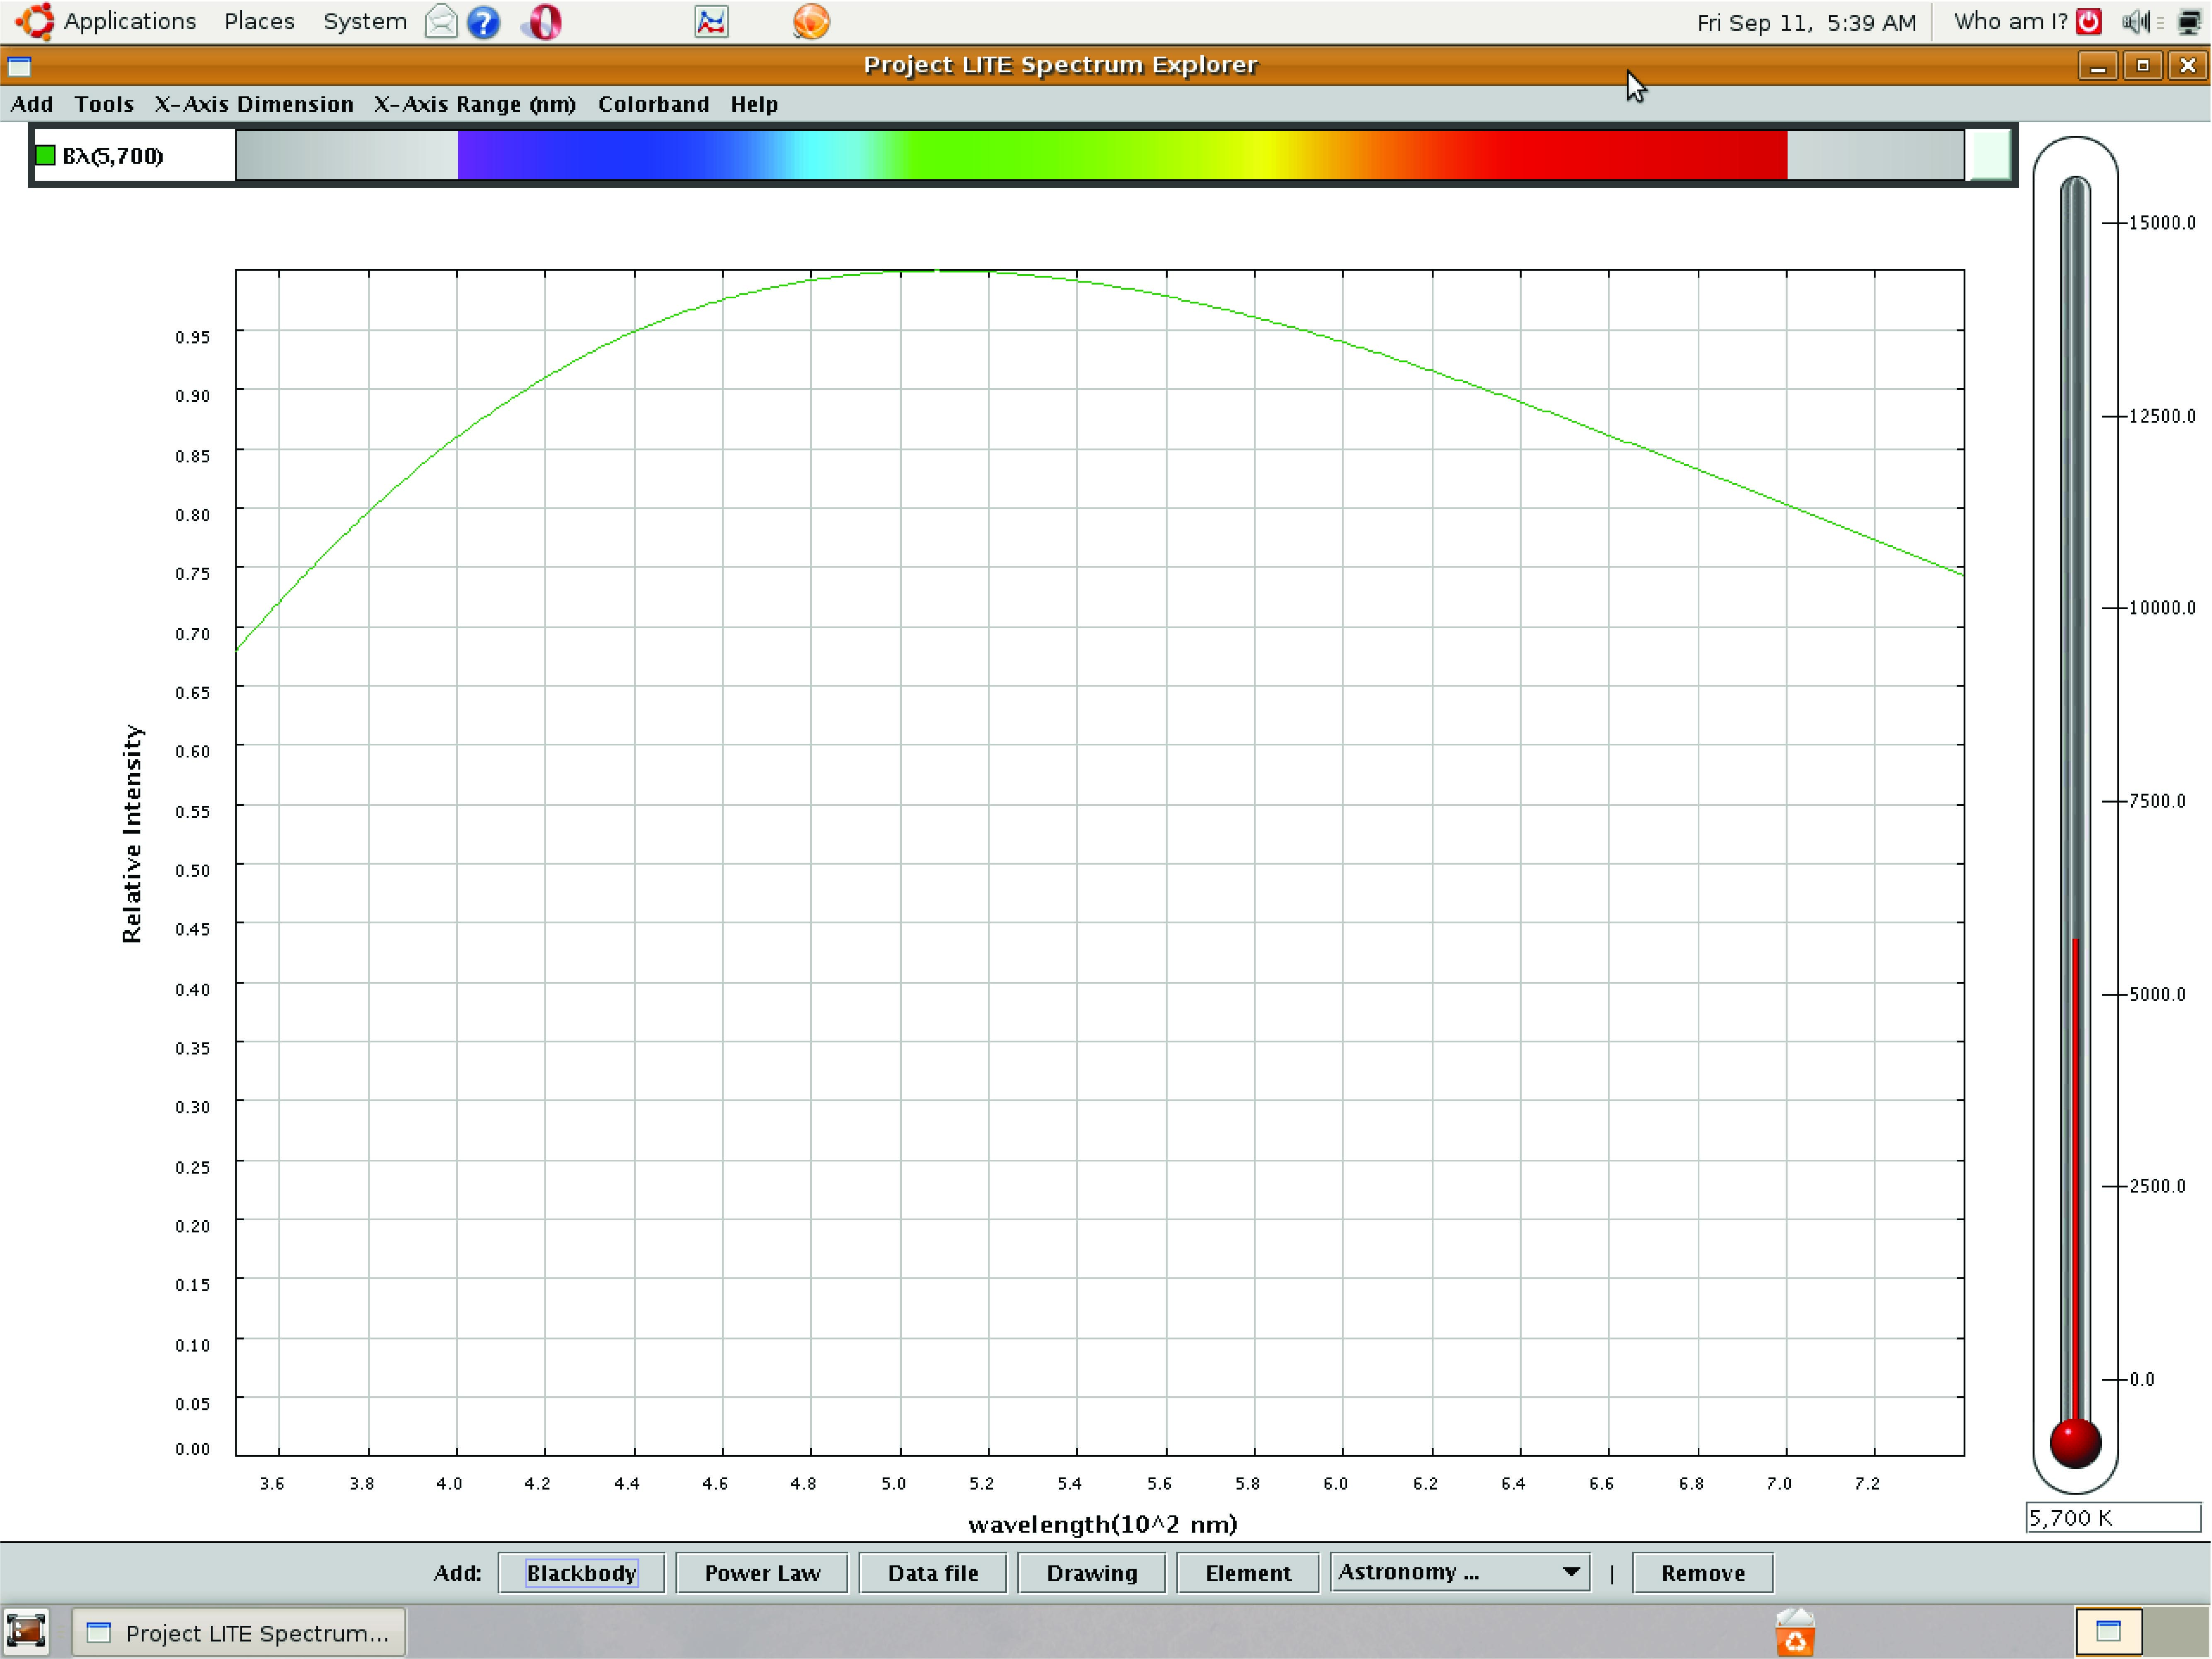Click the Drawing button
2212x1659 pixels.
coord(1092,1573)
